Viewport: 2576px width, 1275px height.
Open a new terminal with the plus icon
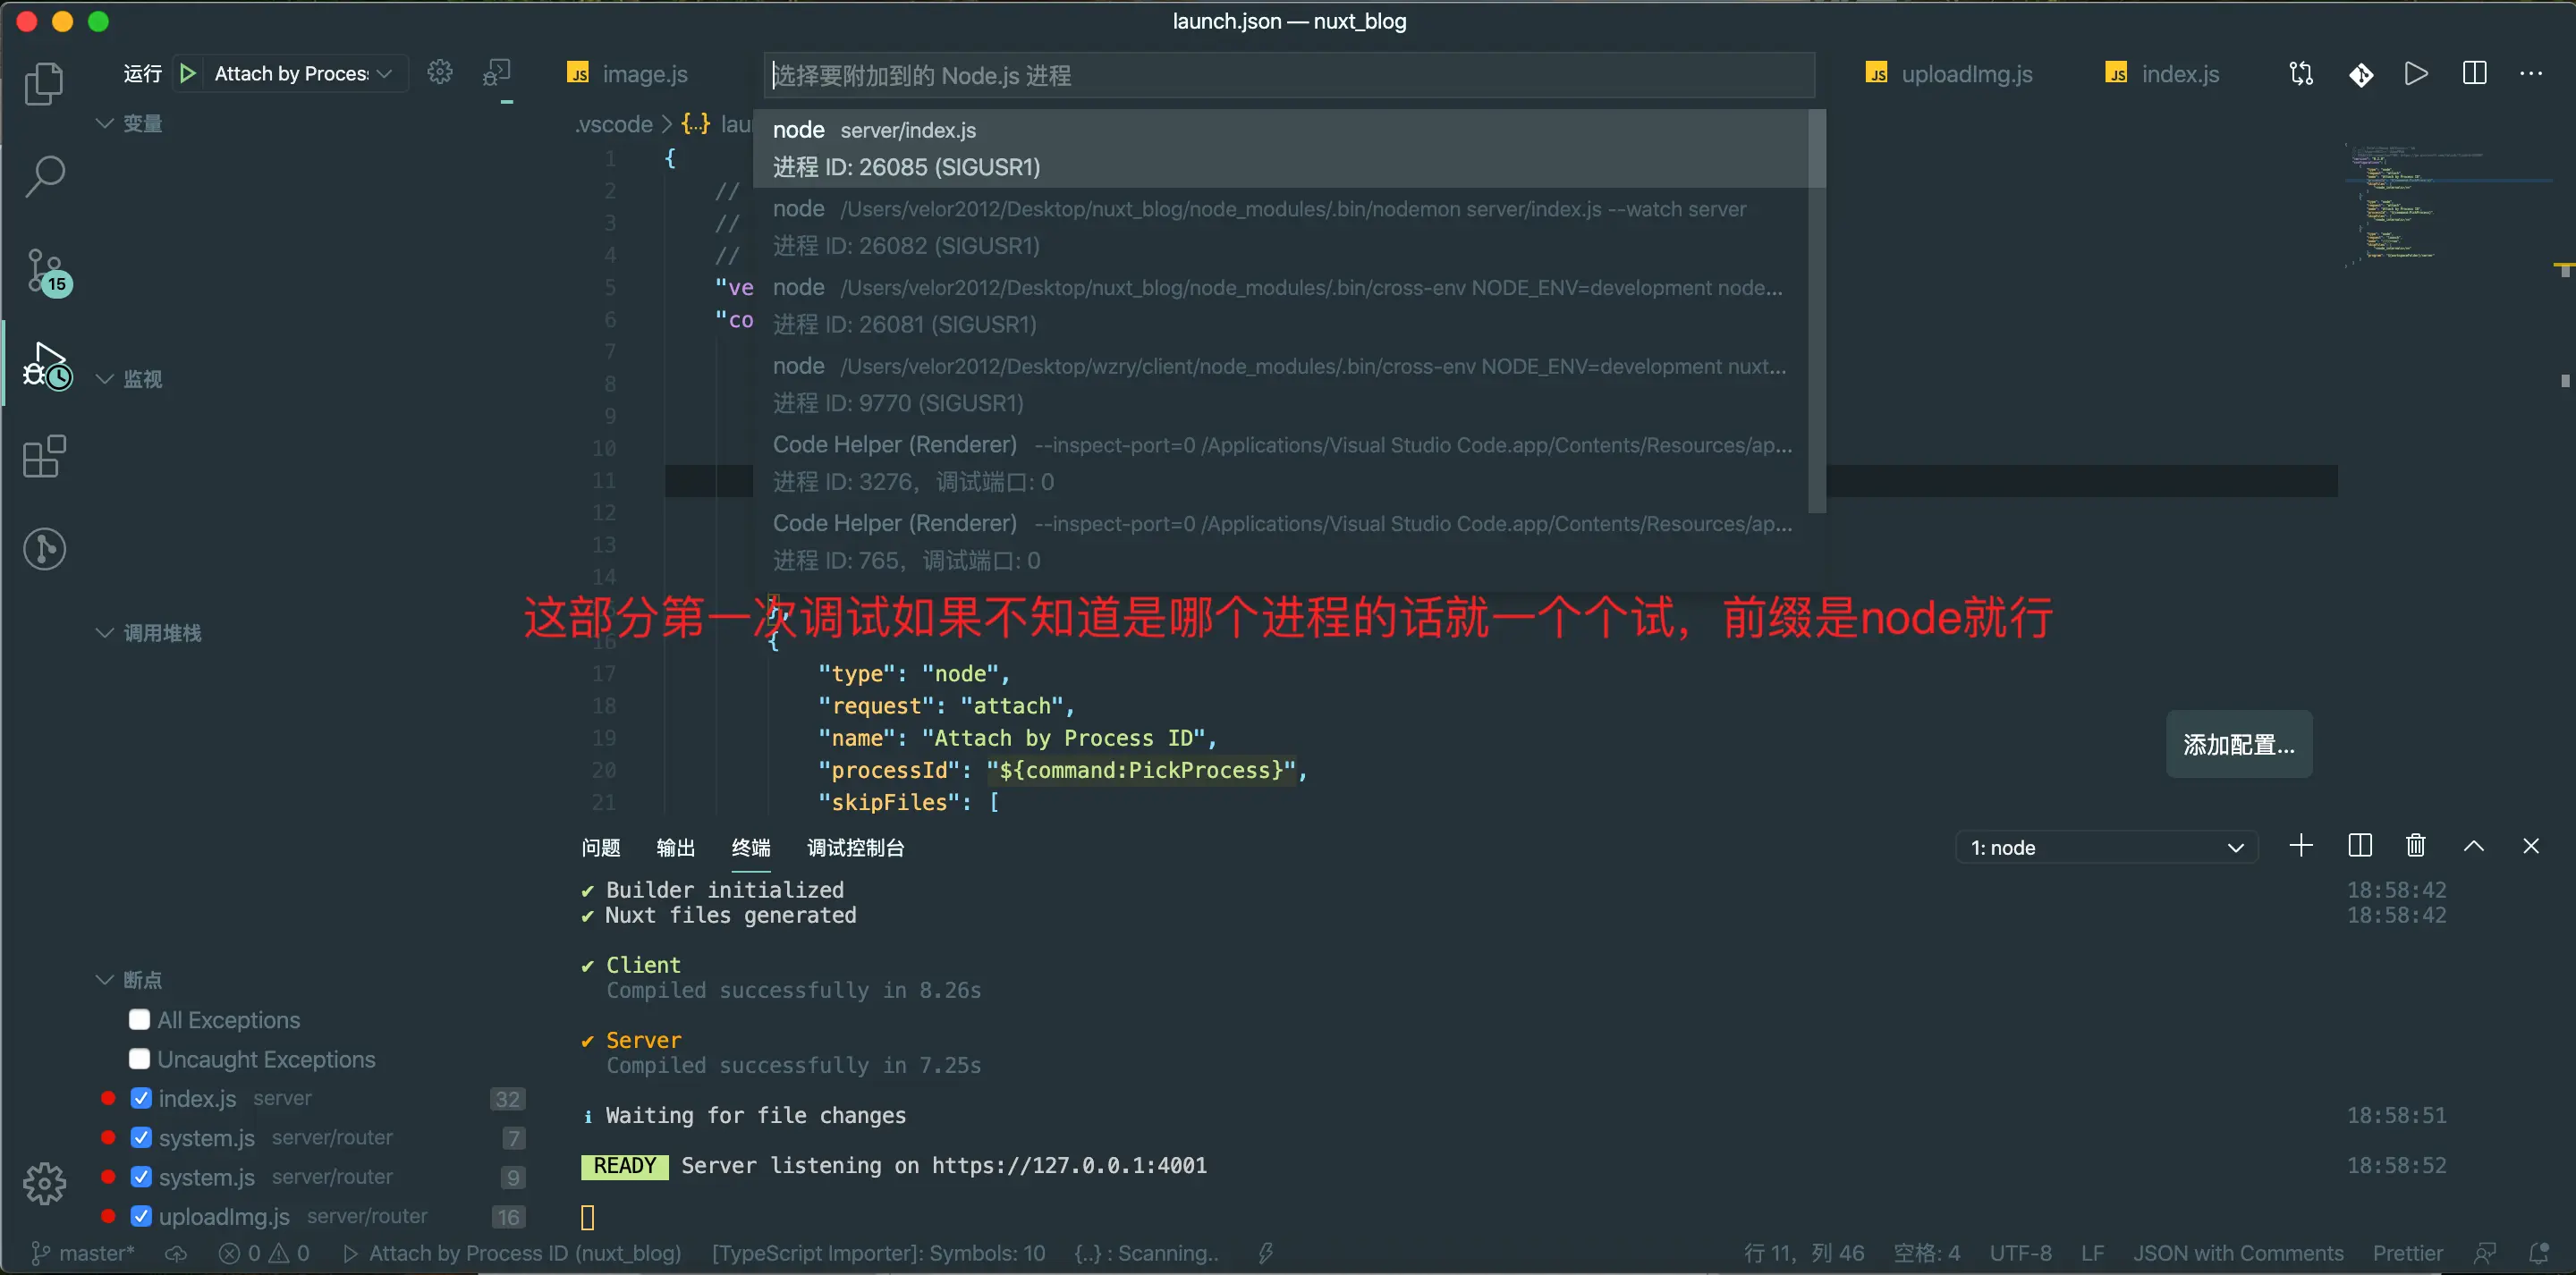[x=2301, y=845]
